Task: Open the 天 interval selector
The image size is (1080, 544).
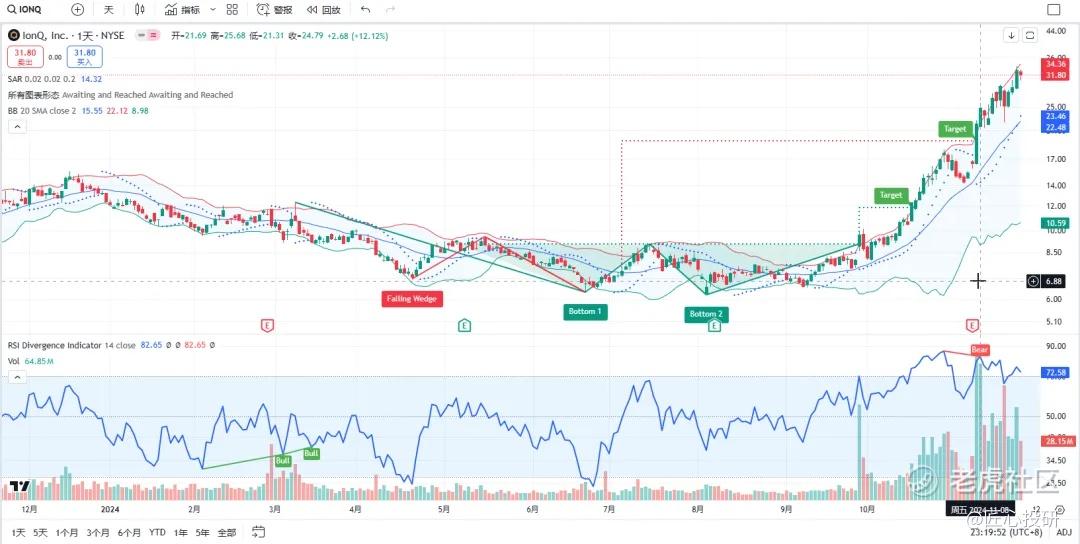Action: (x=108, y=10)
